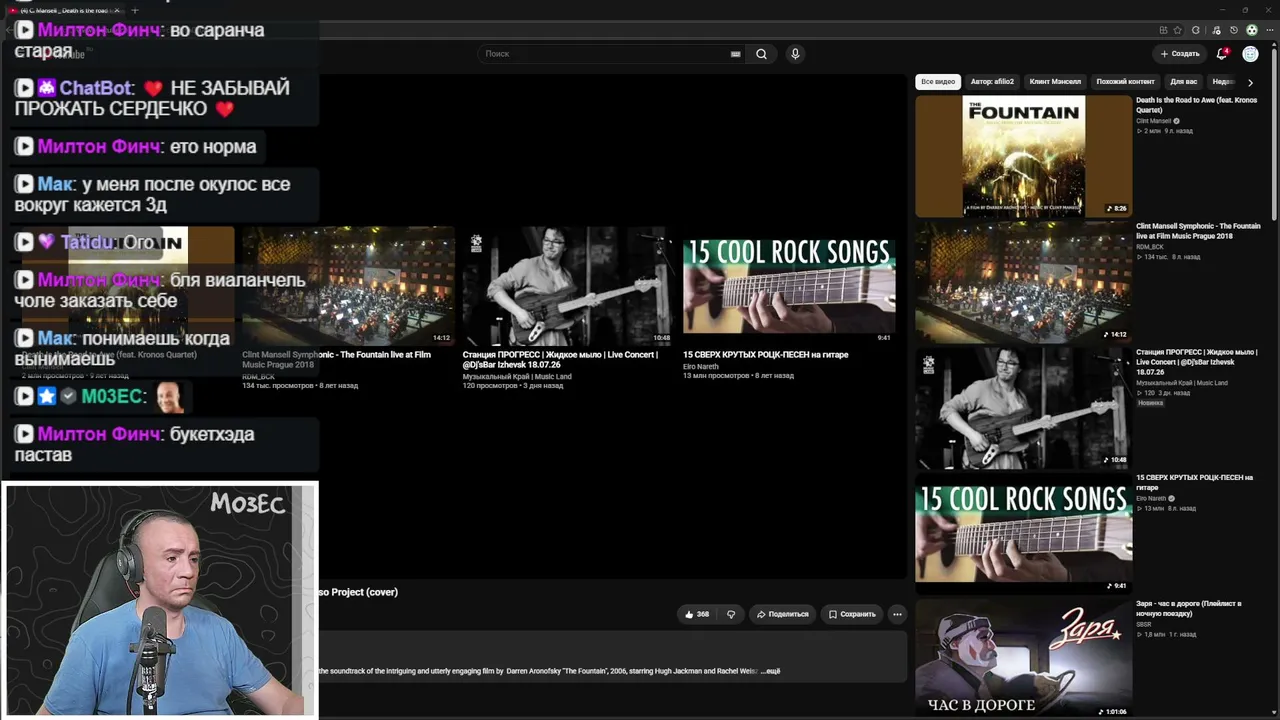This screenshot has height=720, width=1280.
Task: Select the Автор: afilio2 filter chip
Action: click(992, 82)
